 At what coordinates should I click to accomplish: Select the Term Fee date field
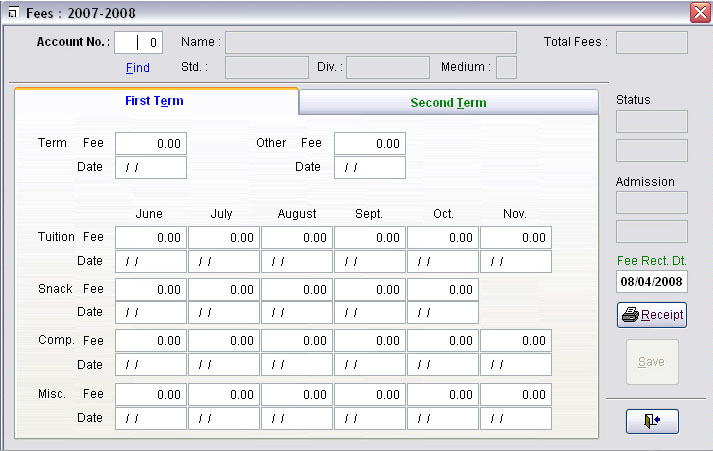(151, 167)
